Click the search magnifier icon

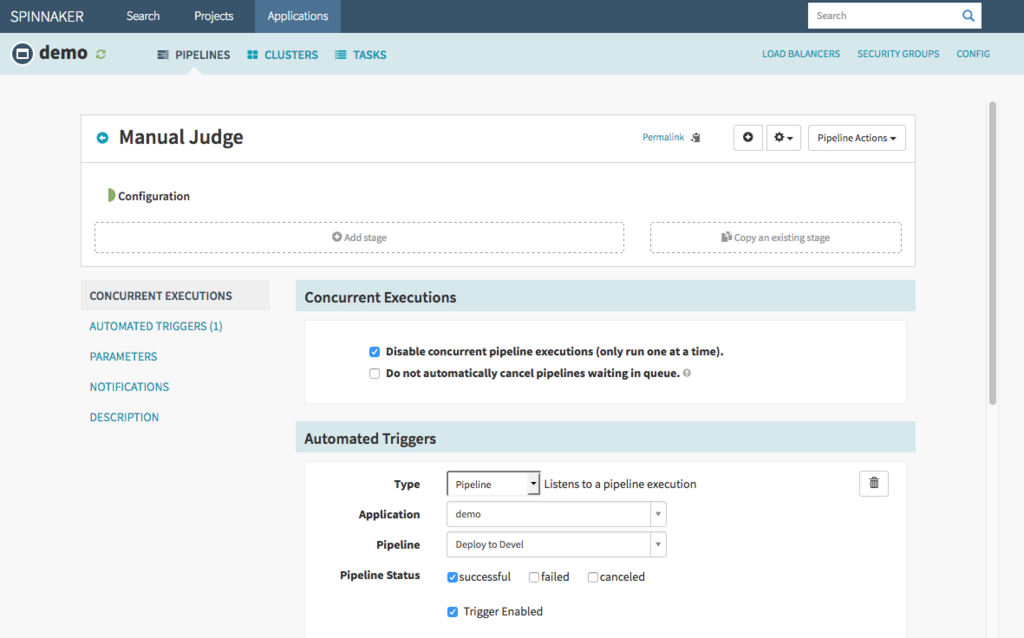[968, 16]
